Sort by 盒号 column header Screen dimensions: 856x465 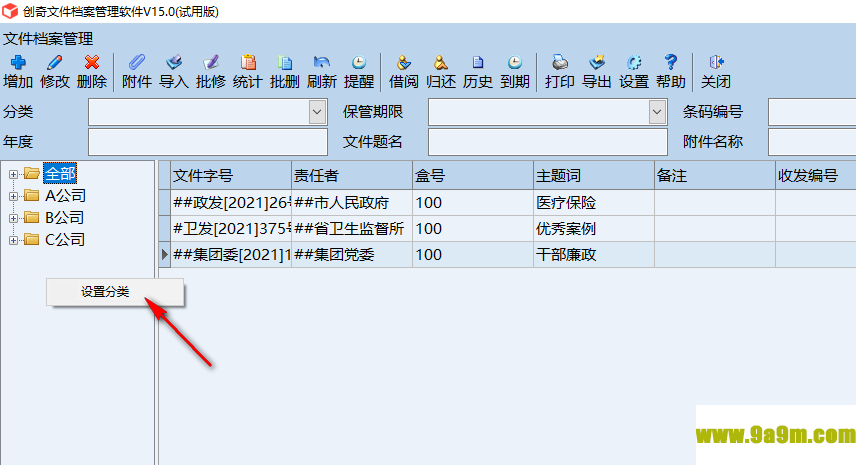point(473,175)
